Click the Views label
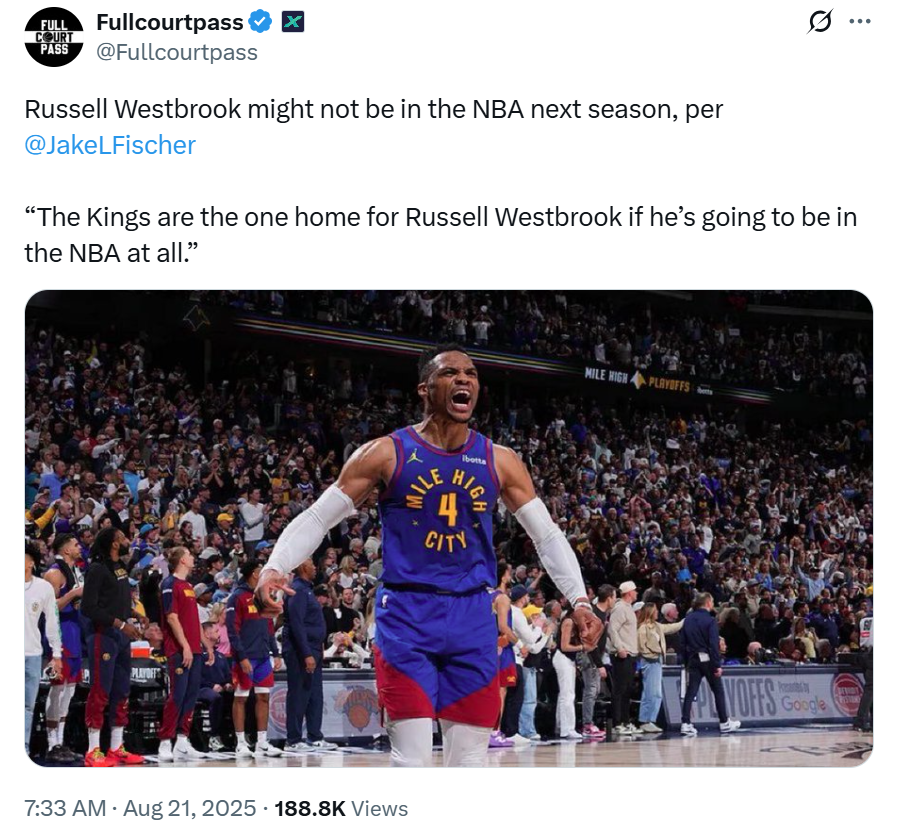Image resolution: width=898 pixels, height=828 pixels. pos(379,808)
